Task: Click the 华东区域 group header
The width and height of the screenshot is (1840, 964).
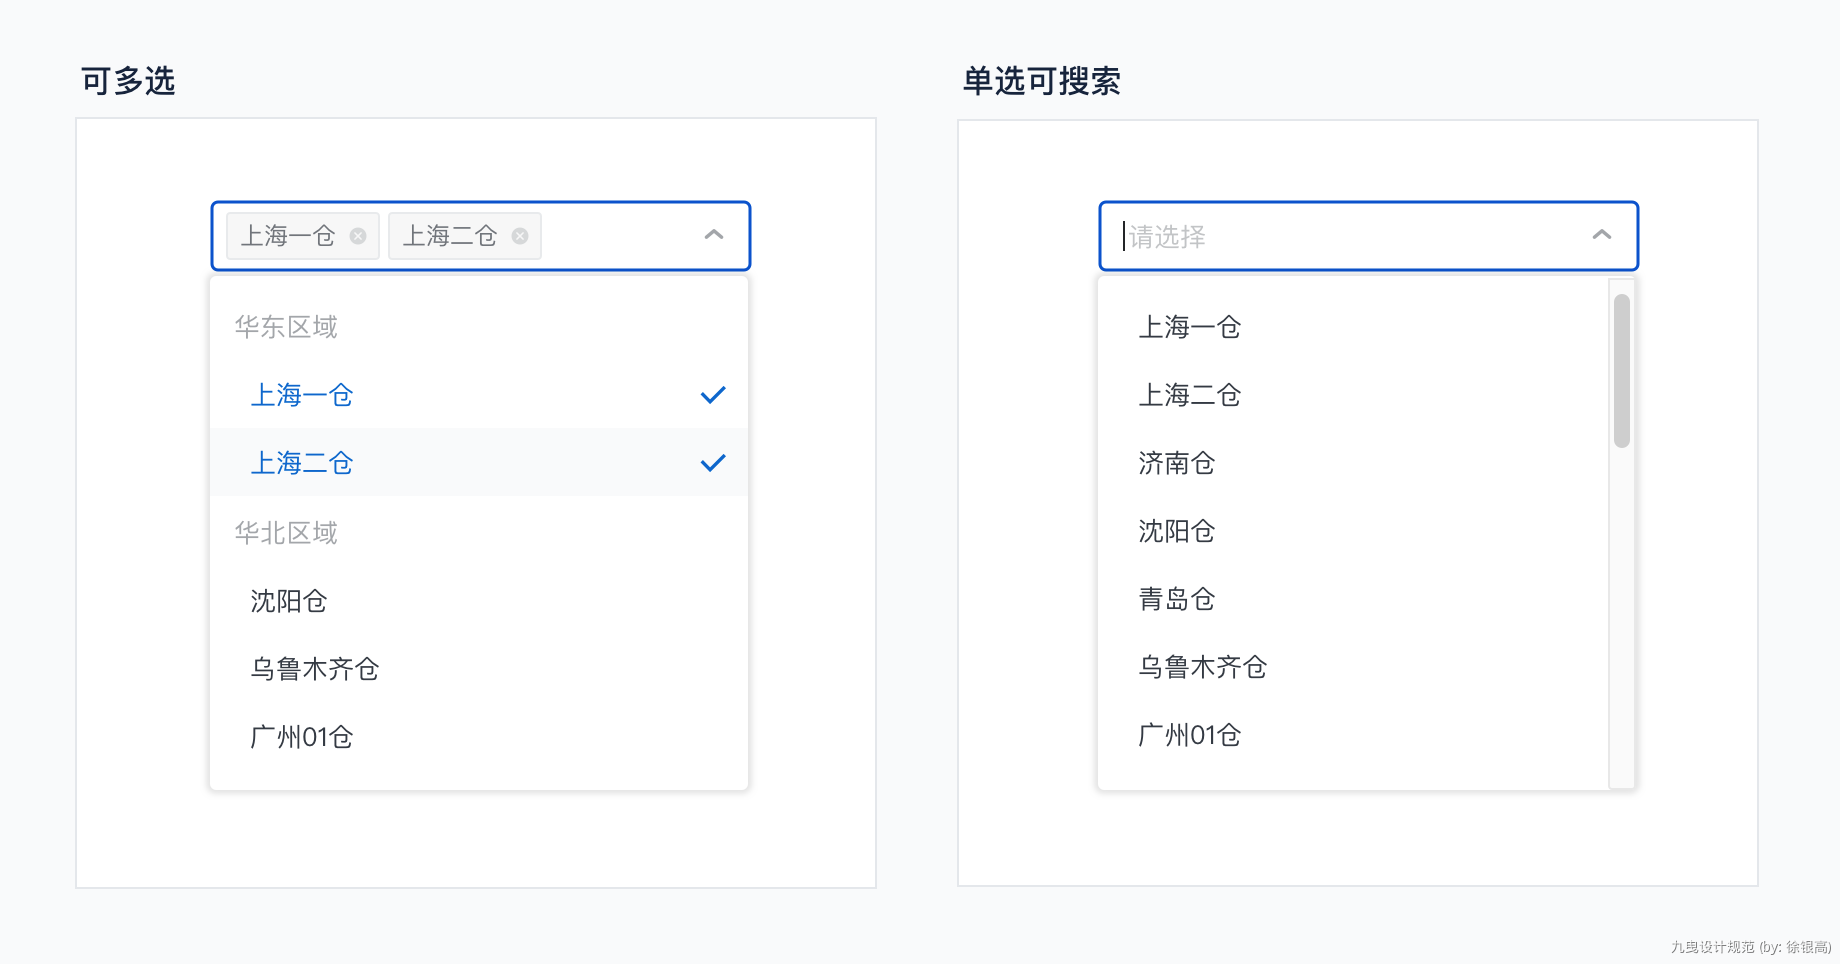Action: (x=286, y=327)
